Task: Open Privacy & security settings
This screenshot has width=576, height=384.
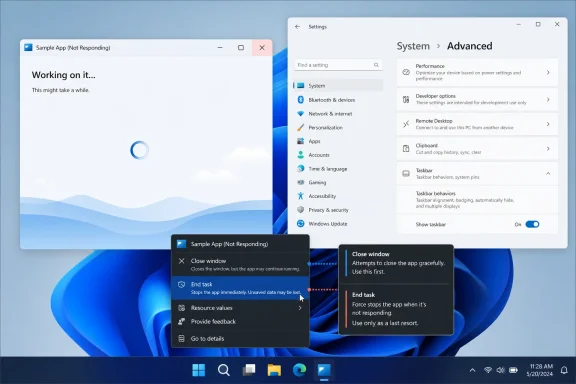Action: click(338, 210)
